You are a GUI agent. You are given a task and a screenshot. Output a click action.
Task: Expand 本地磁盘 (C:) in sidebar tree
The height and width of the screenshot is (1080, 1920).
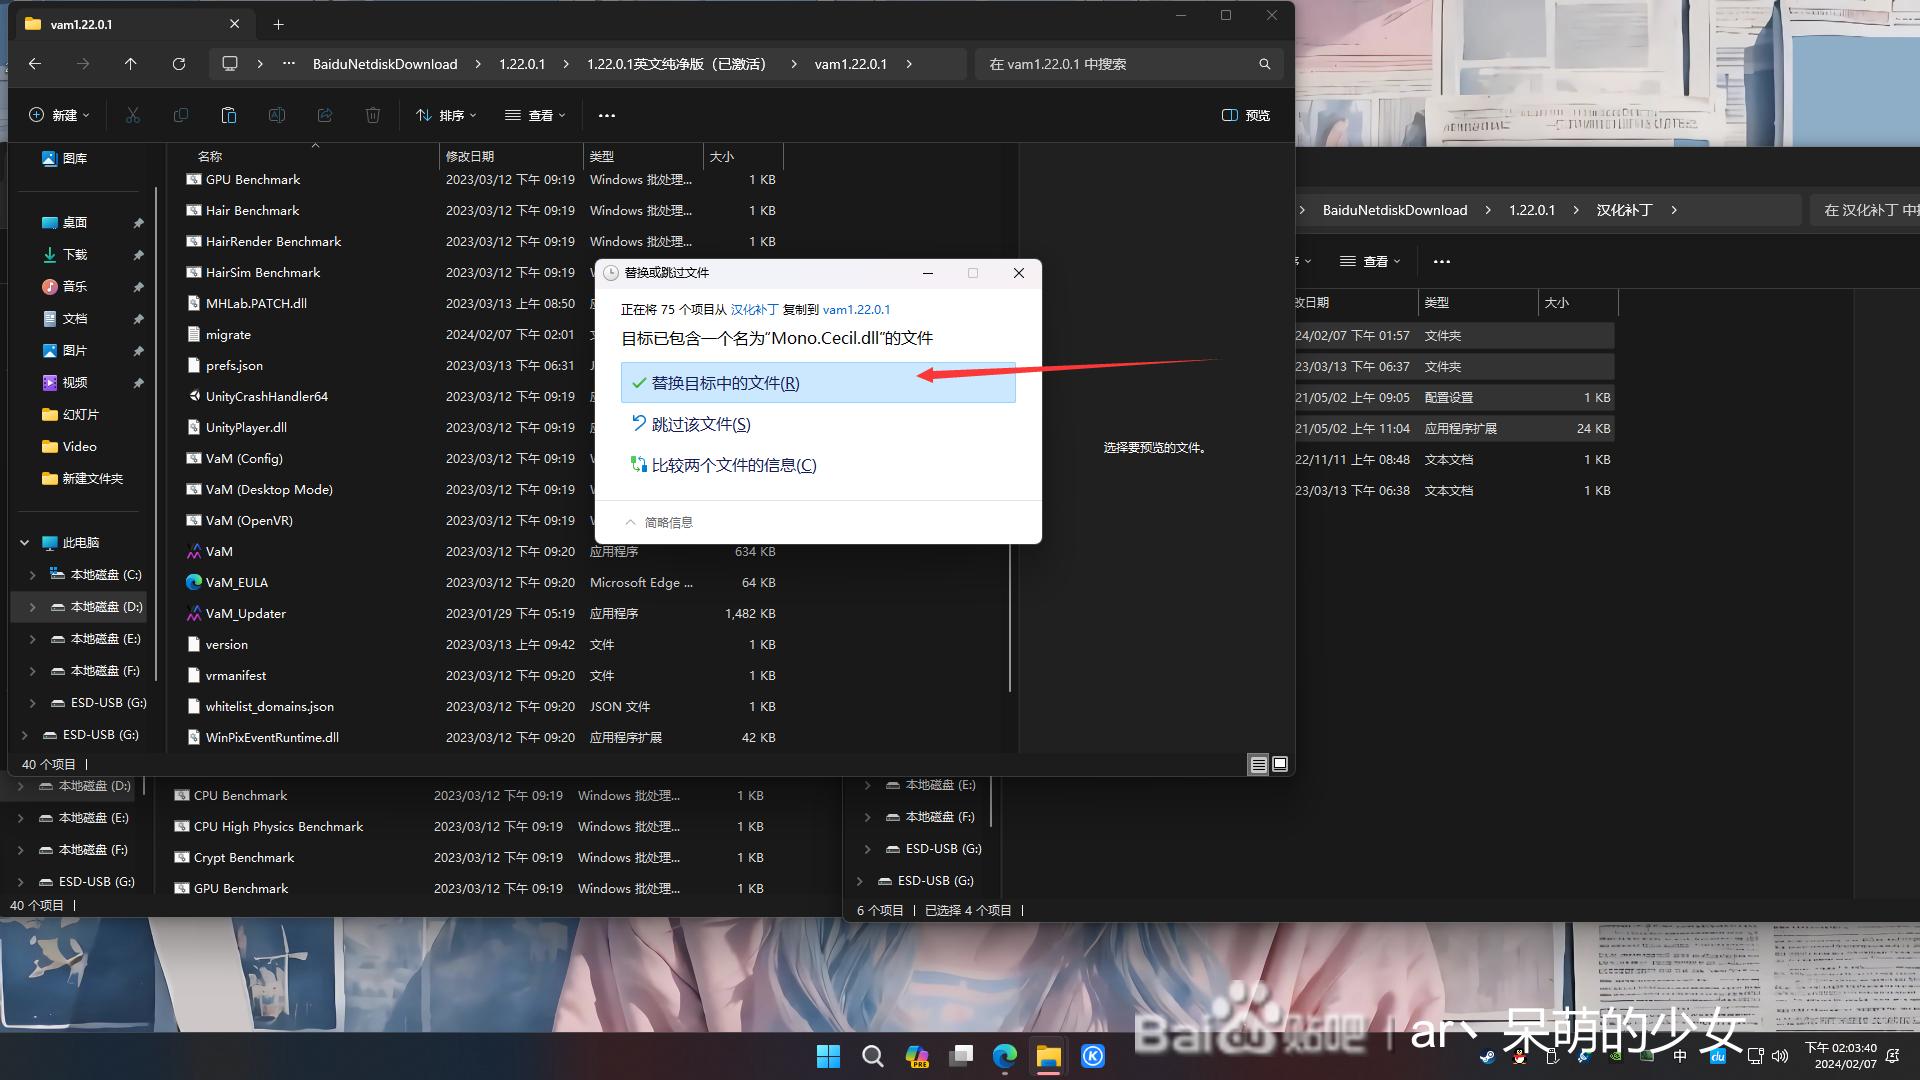(32, 575)
